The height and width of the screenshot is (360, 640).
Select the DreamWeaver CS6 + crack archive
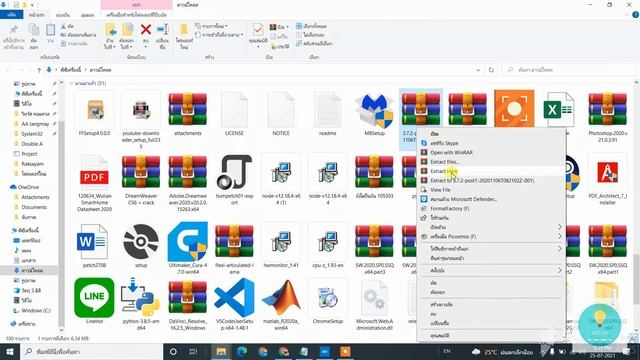tap(141, 180)
